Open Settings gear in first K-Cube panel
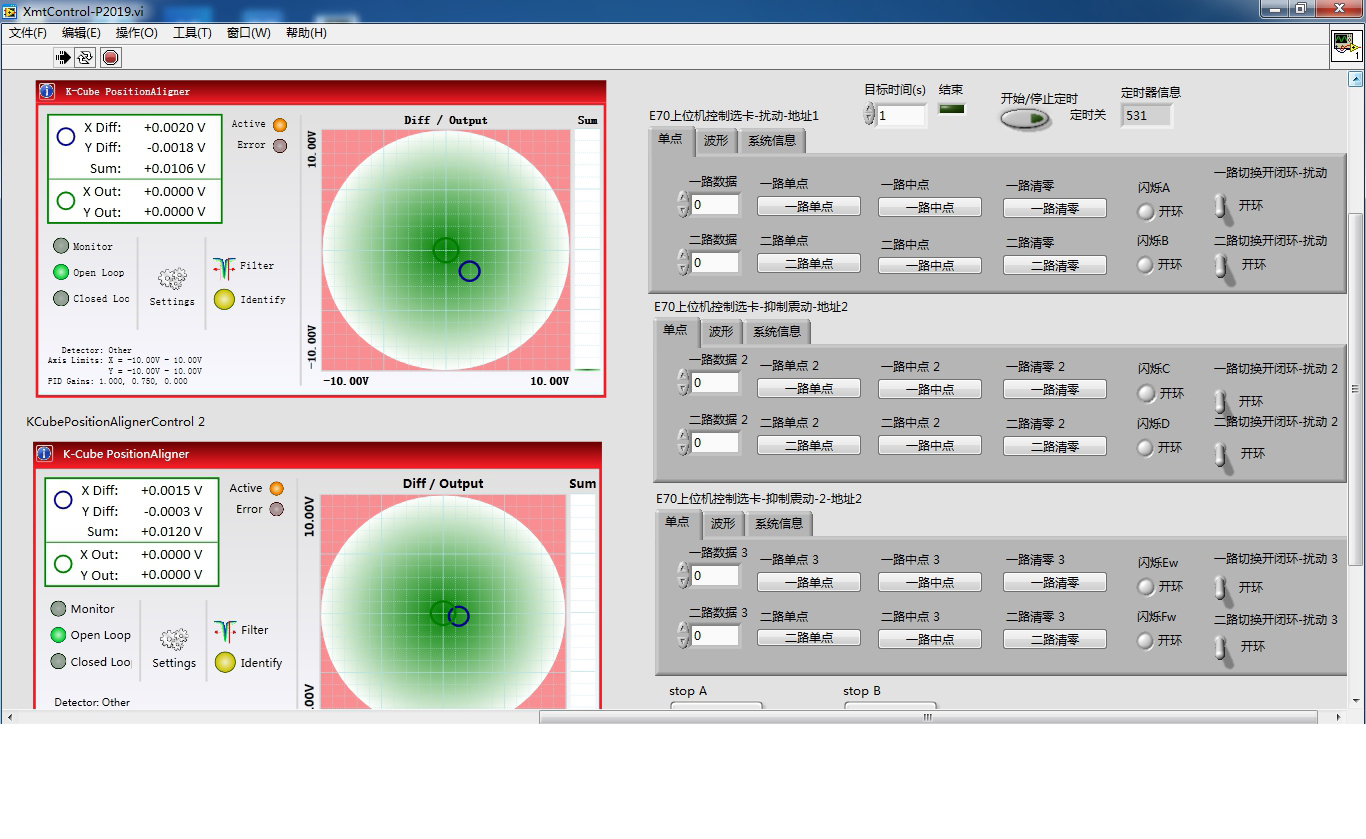The height and width of the screenshot is (839, 1366). tap(172, 279)
